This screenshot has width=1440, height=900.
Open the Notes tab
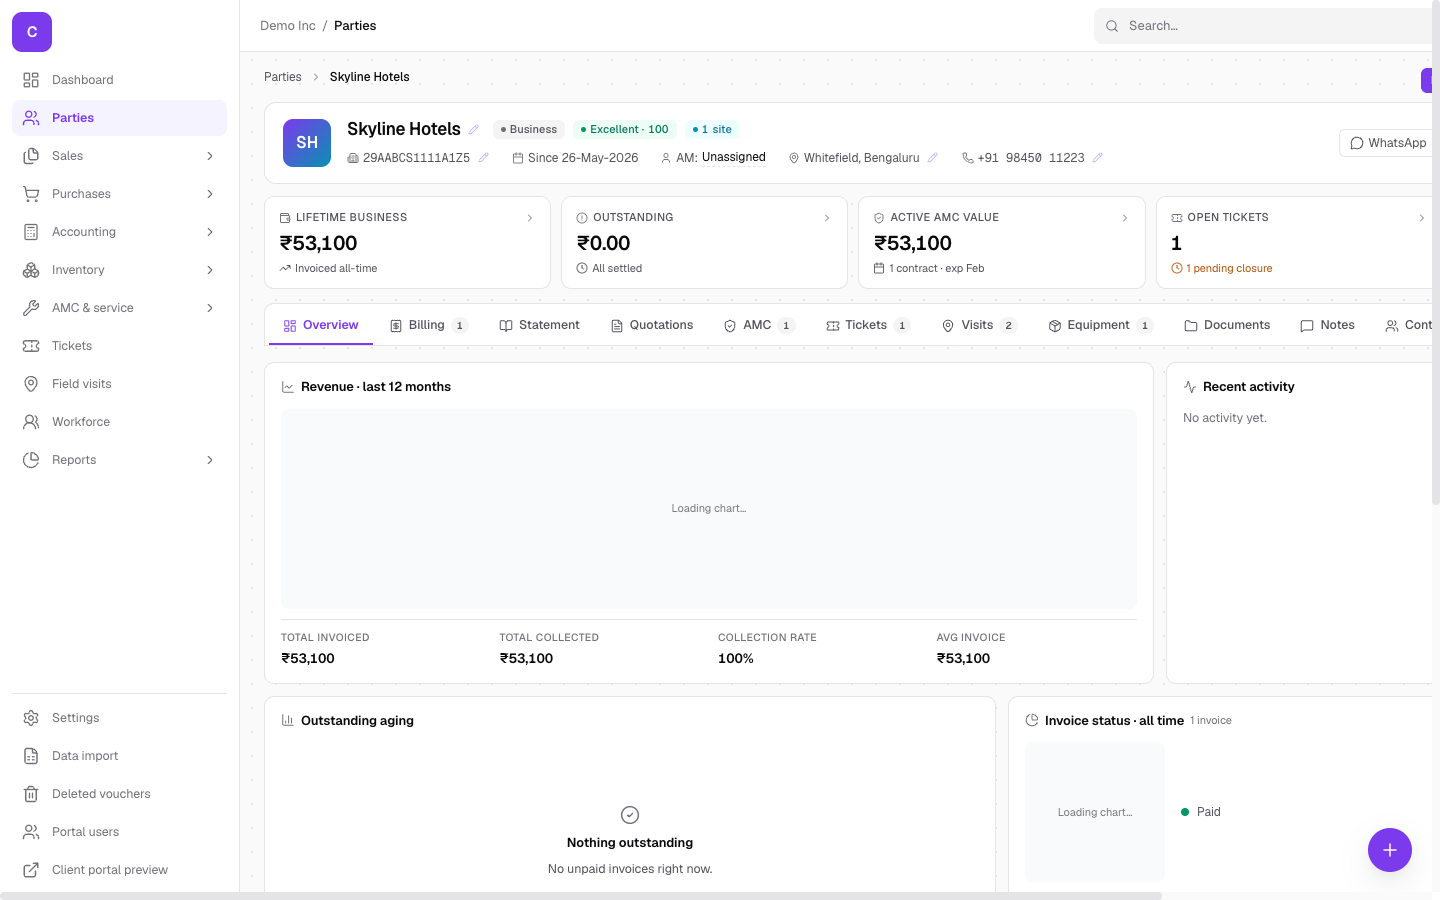click(1327, 325)
